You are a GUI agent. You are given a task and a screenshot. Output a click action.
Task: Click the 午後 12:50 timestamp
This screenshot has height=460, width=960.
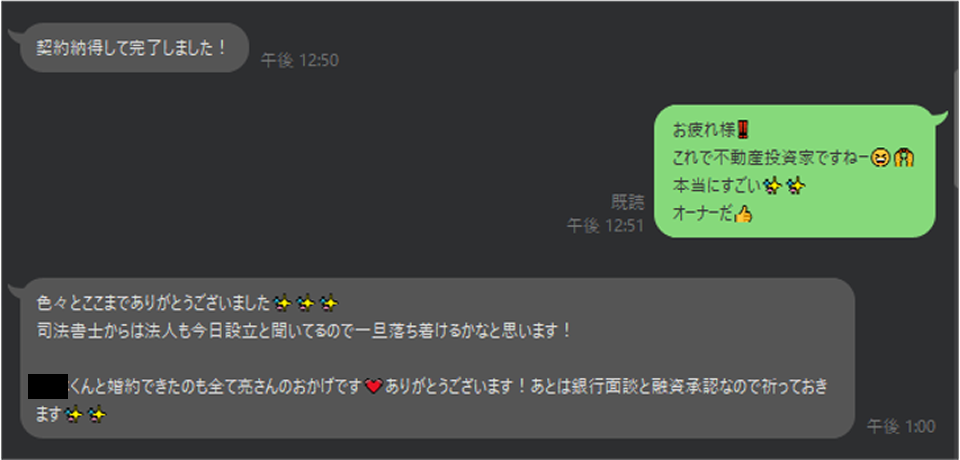click(299, 61)
